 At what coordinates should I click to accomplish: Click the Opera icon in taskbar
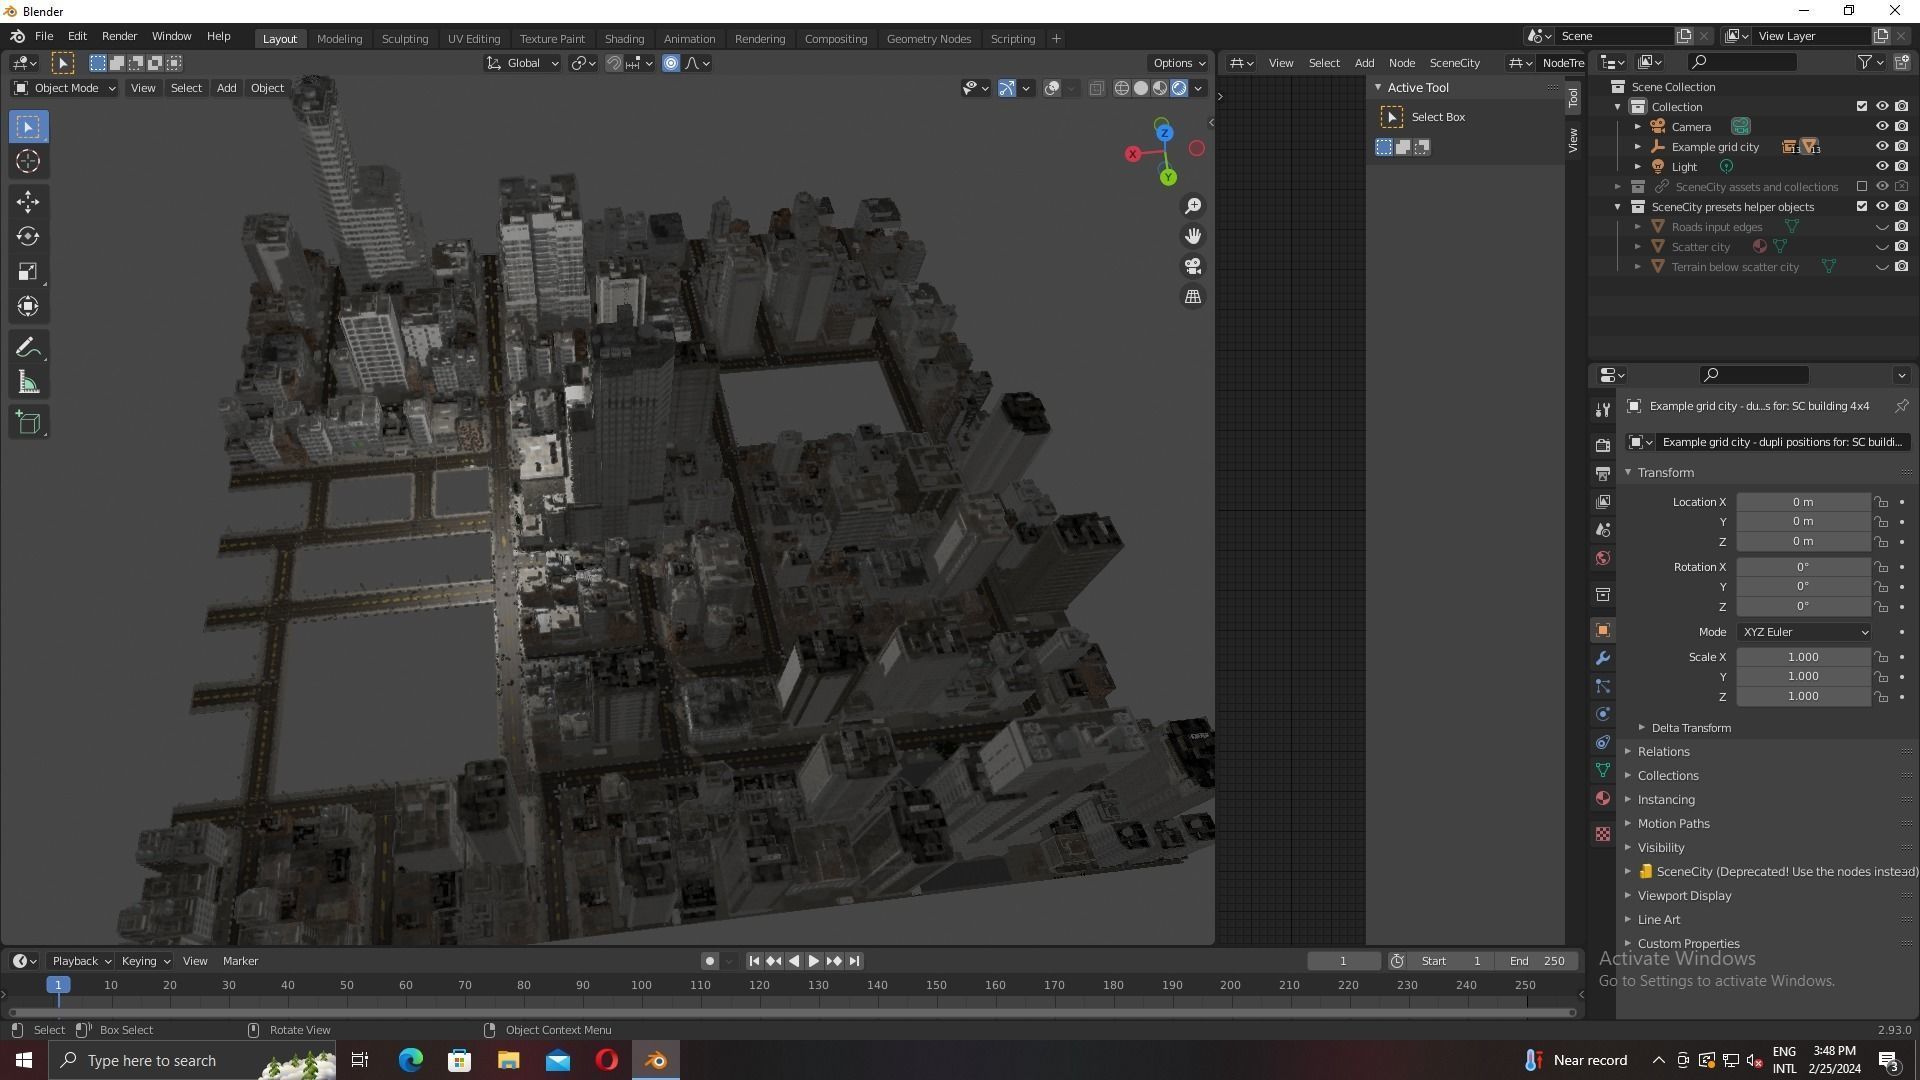pyautogui.click(x=607, y=1060)
